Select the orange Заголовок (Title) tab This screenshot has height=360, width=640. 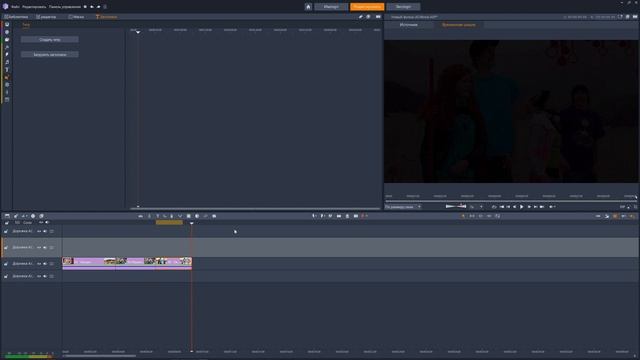(x=106, y=17)
